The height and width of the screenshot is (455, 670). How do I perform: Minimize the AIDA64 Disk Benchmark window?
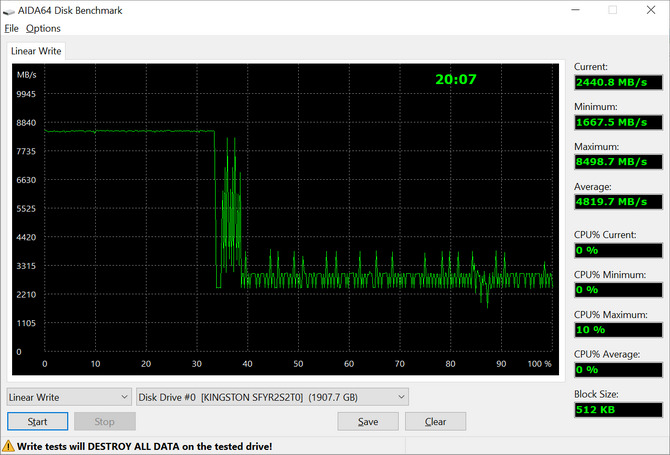tap(576, 10)
